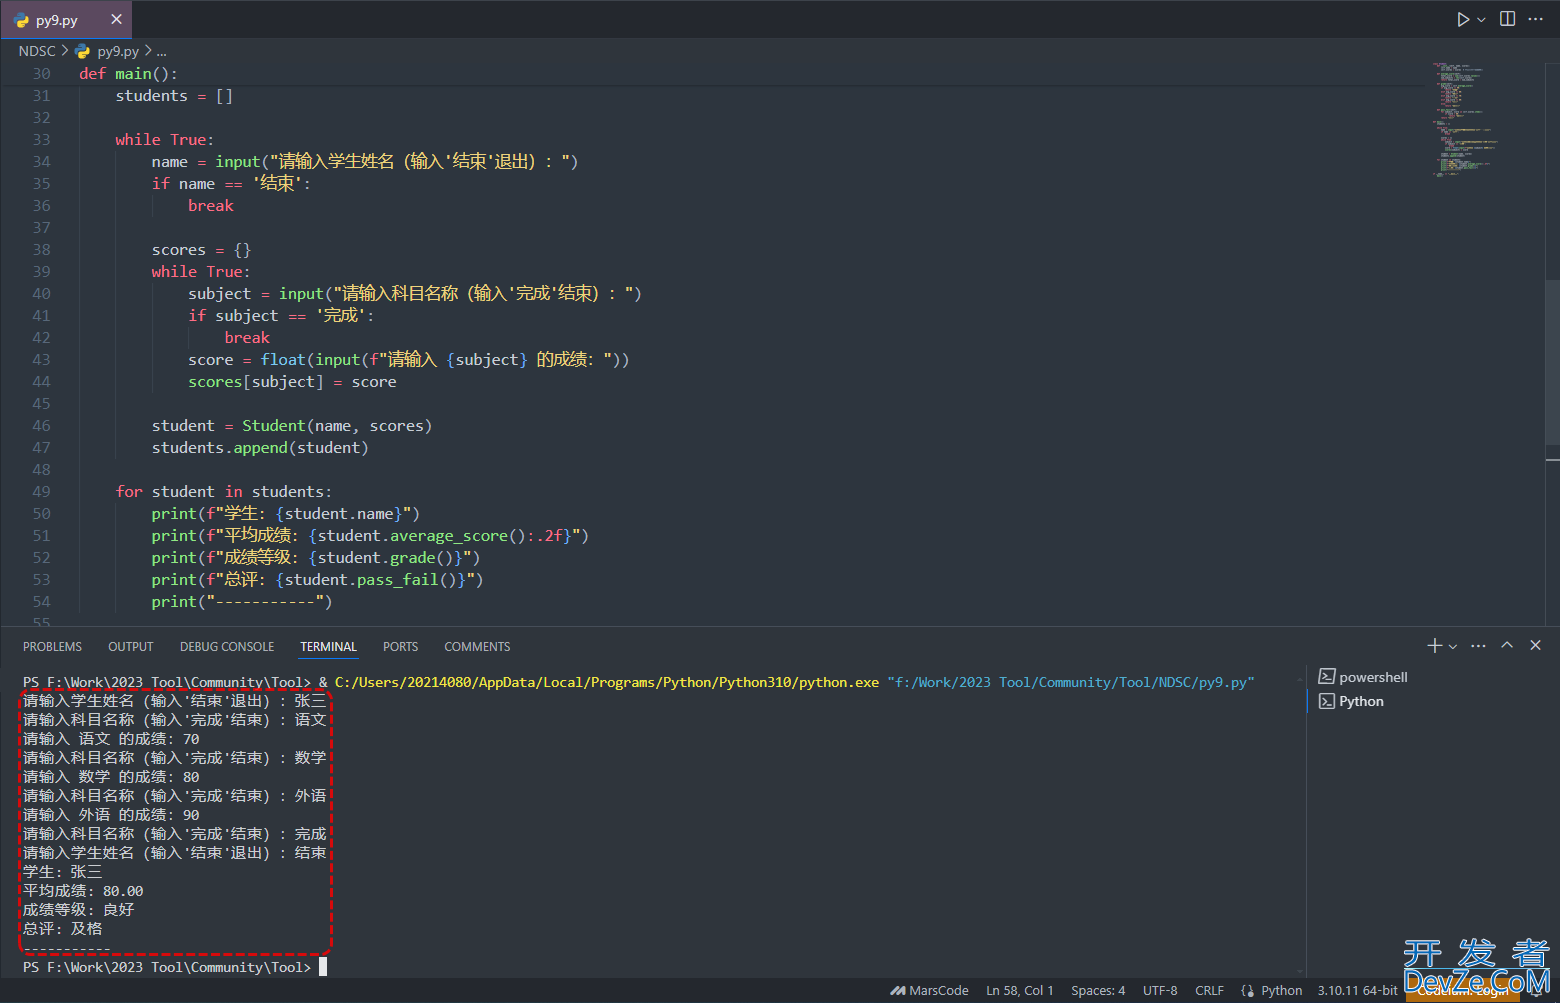Open terminal panel views and more actions

pyautogui.click(x=1479, y=646)
